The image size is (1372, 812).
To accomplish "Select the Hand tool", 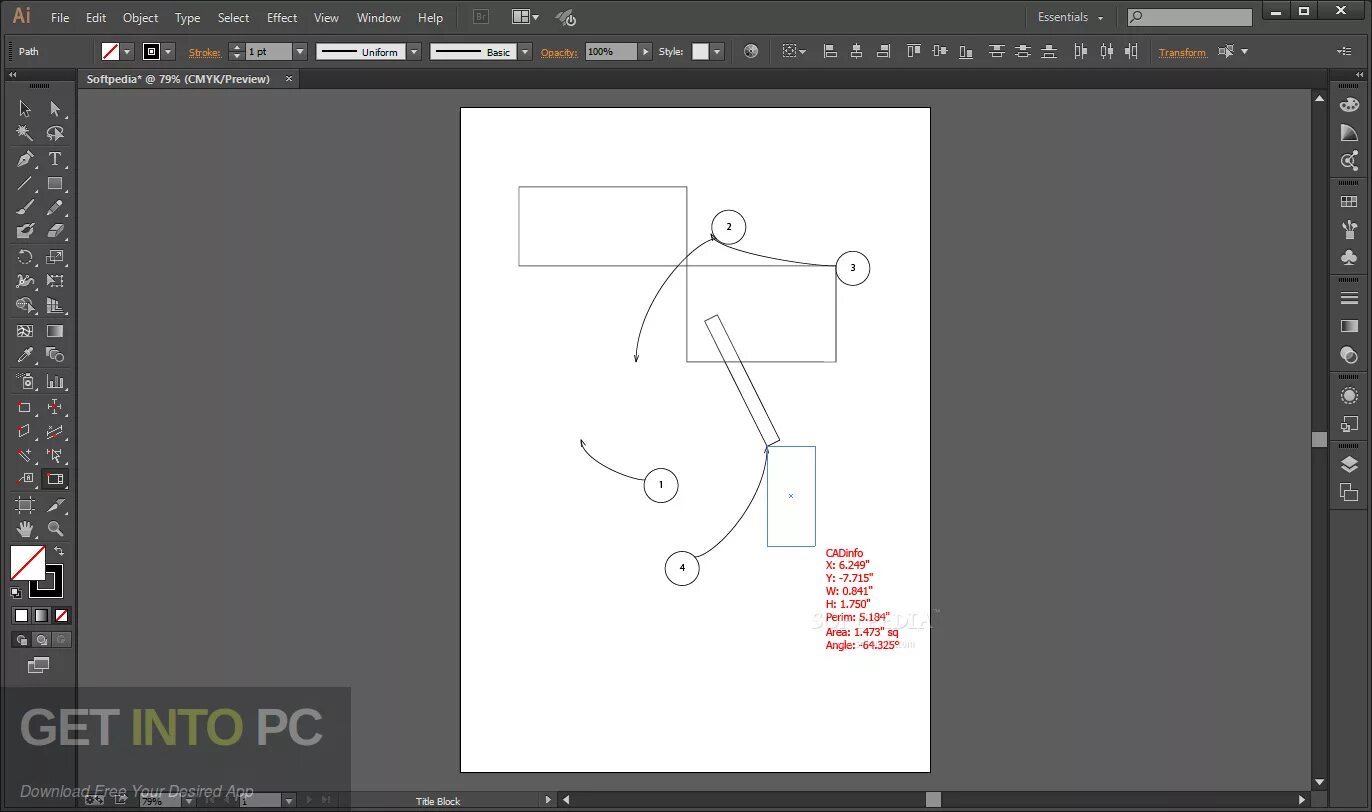I will click(25, 529).
